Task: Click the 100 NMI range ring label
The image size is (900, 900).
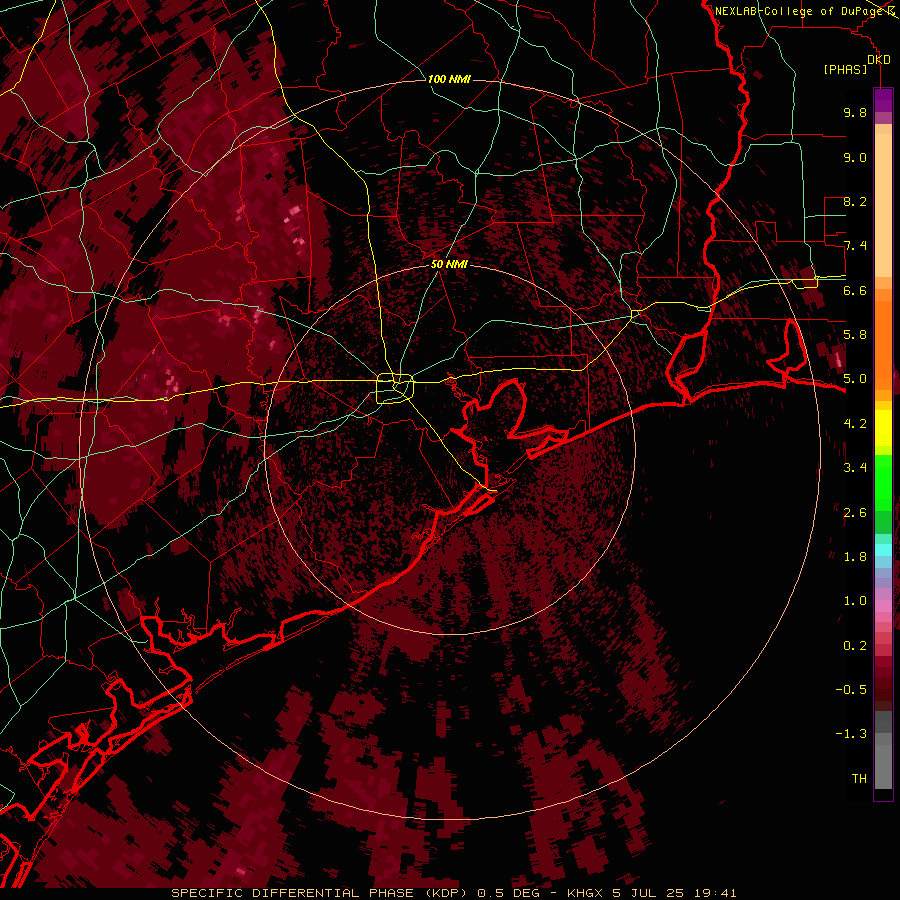Action: [449, 79]
